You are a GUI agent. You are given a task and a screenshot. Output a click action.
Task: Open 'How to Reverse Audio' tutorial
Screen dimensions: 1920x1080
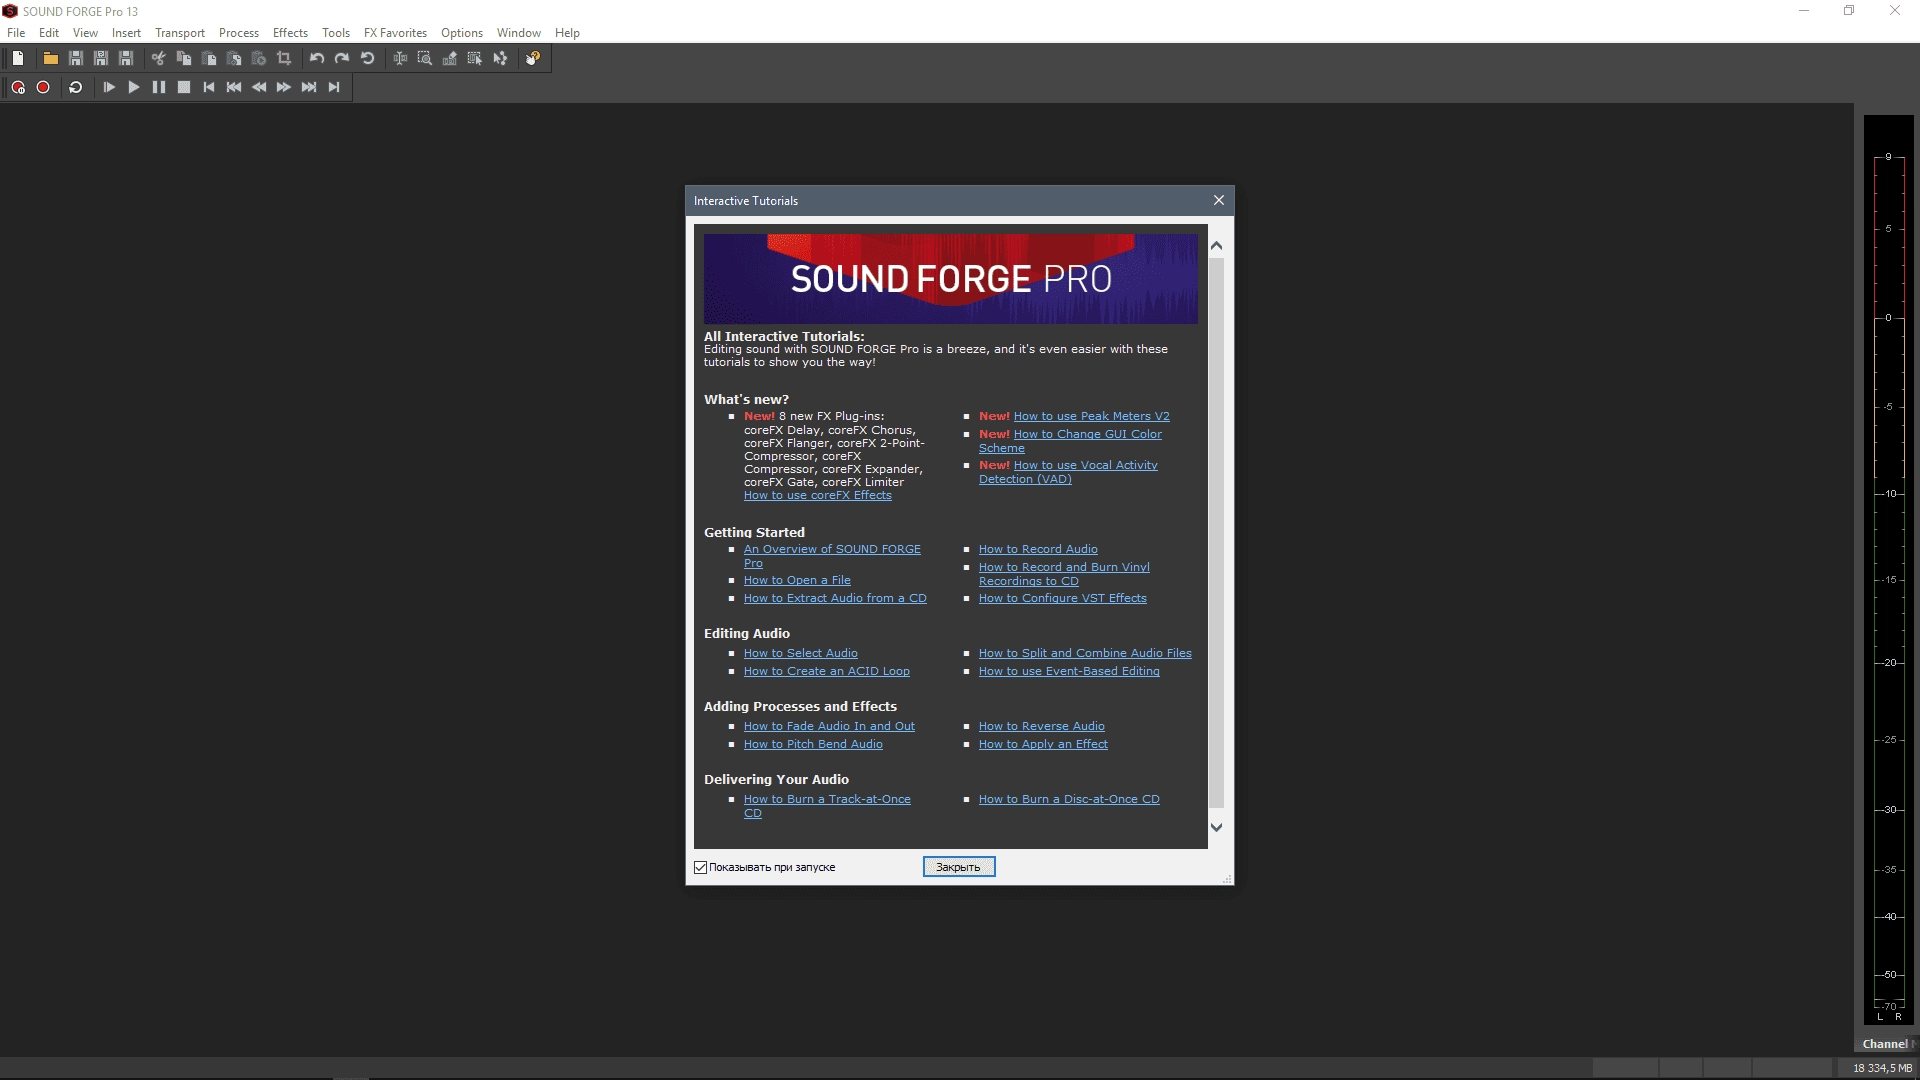pos(1042,726)
